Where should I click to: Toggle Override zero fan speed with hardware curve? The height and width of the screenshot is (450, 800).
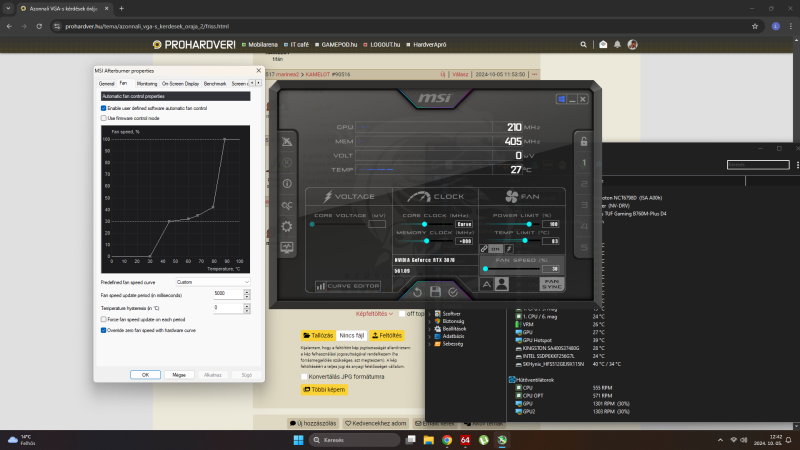click(104, 330)
